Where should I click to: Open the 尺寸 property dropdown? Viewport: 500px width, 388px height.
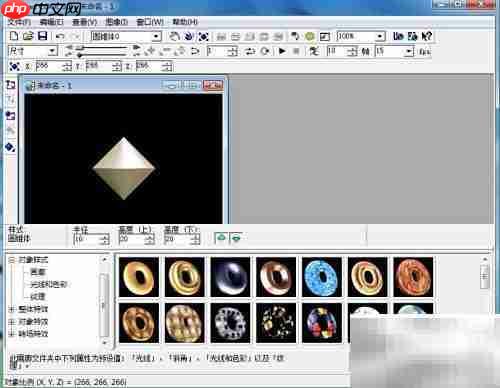click(52, 51)
